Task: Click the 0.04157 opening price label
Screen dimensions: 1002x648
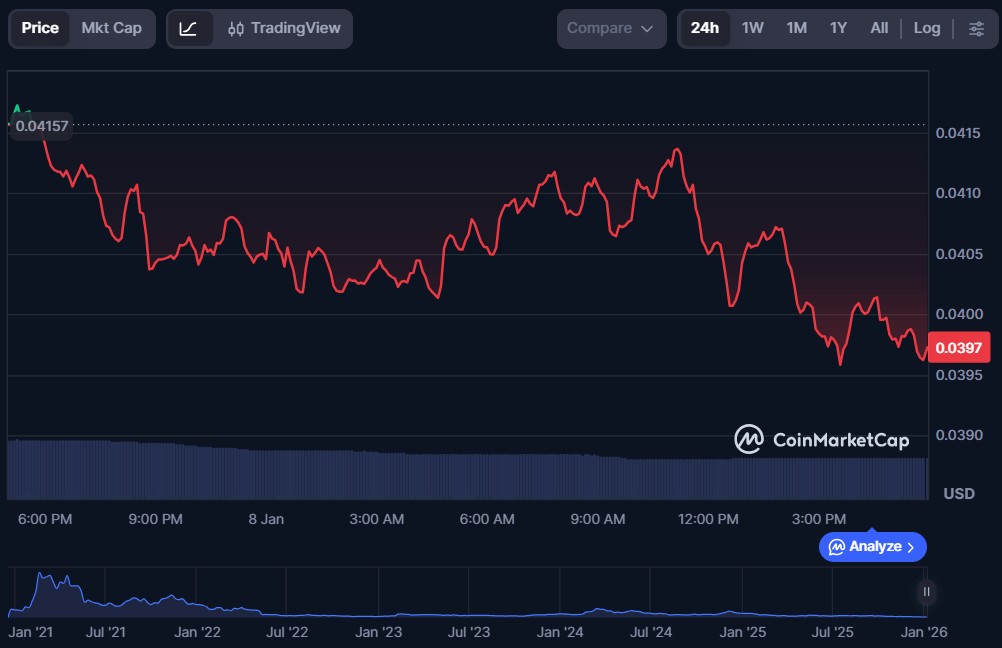Action: click(x=40, y=127)
